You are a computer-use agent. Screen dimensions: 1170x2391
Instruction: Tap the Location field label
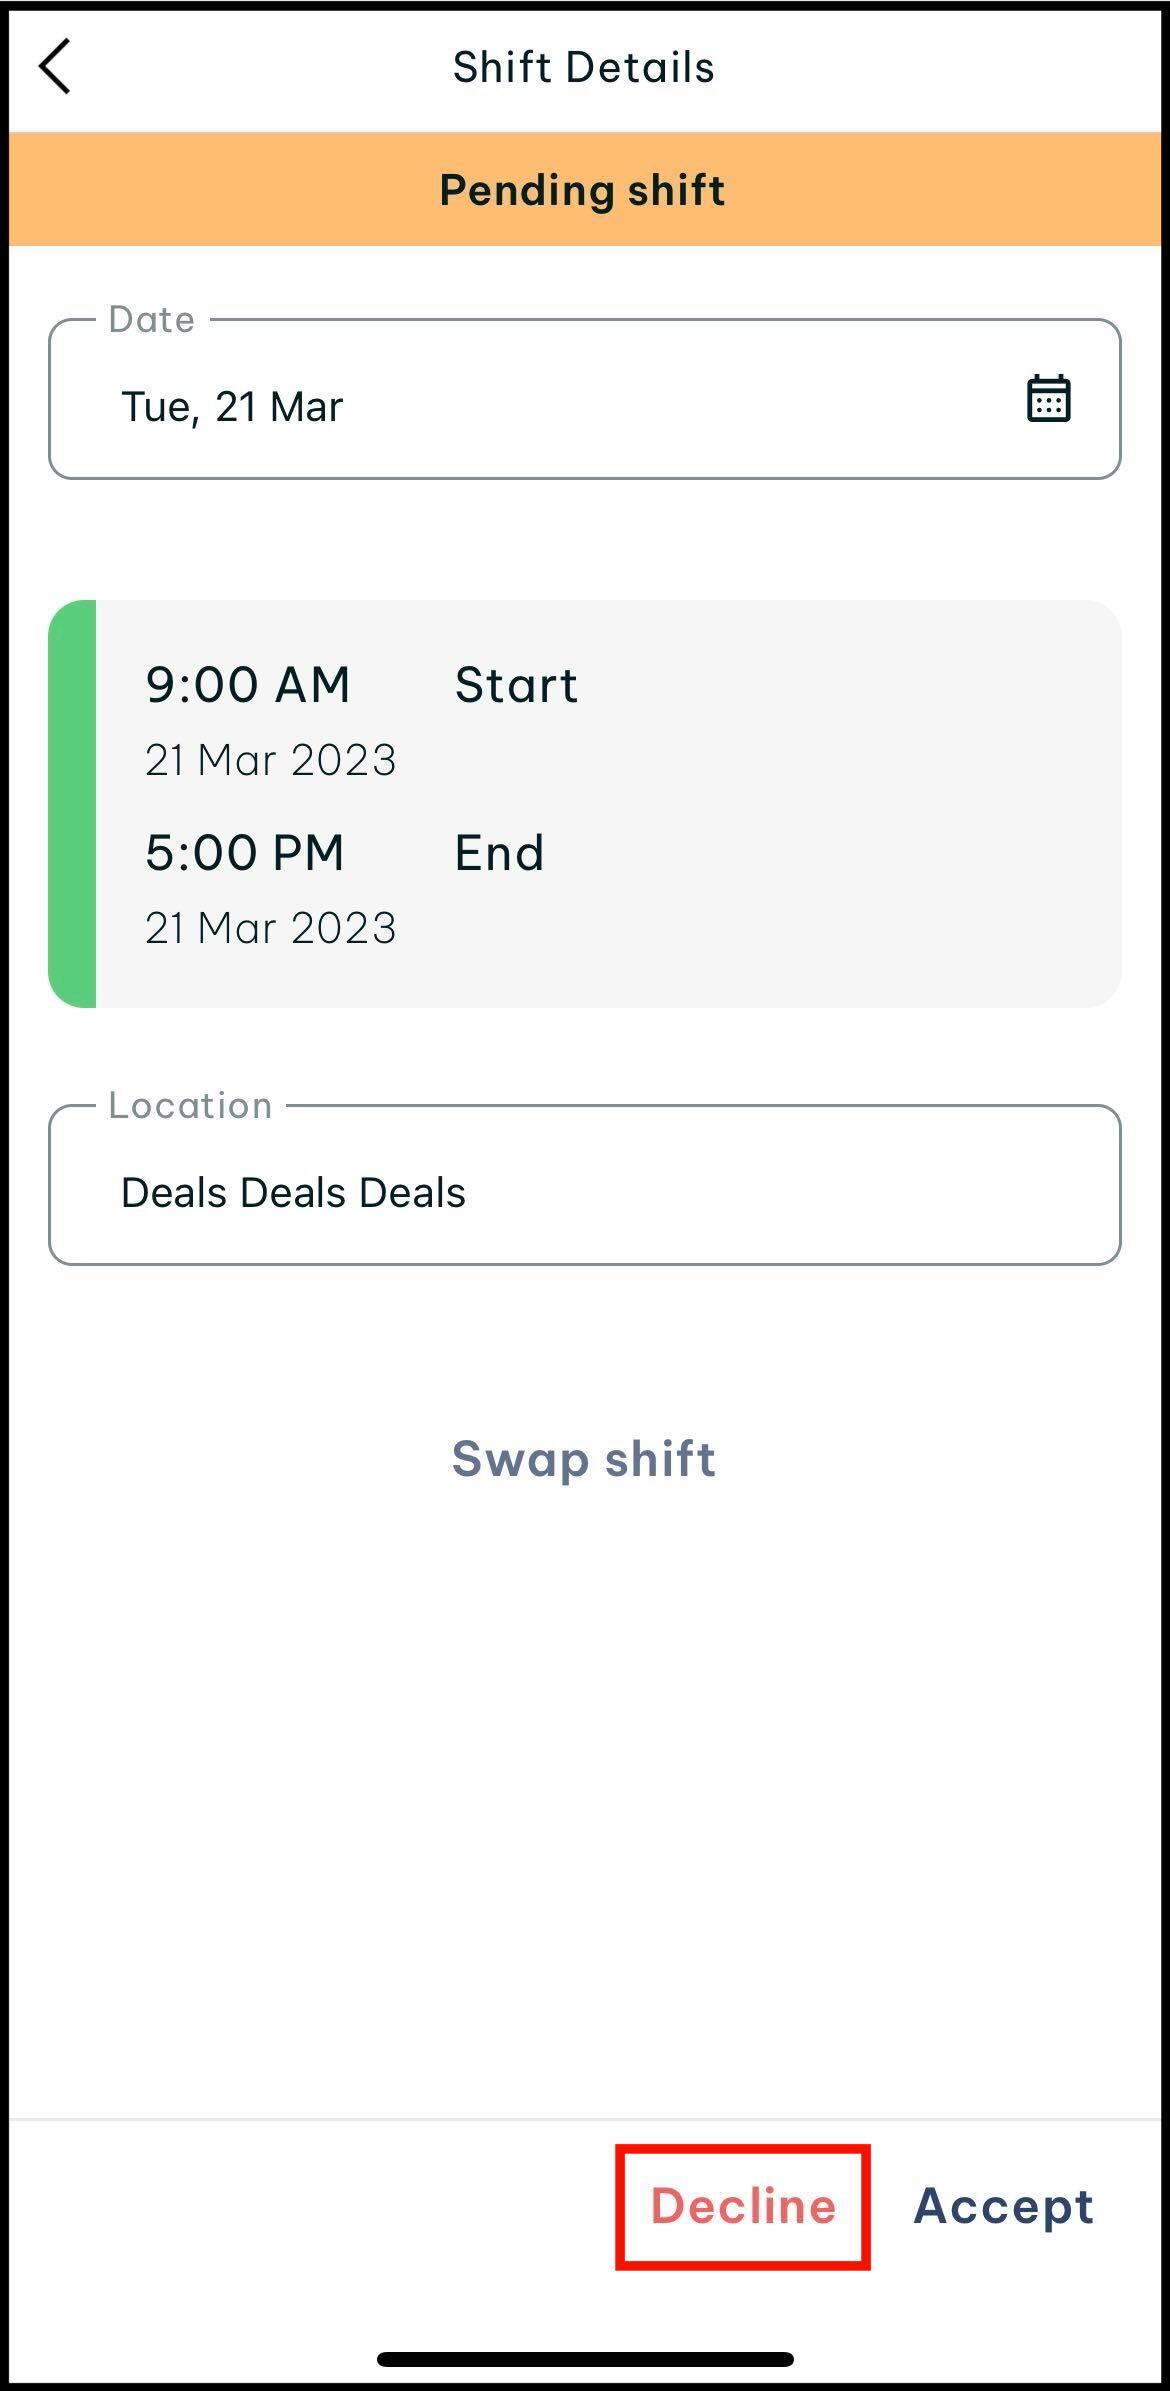tap(190, 1106)
